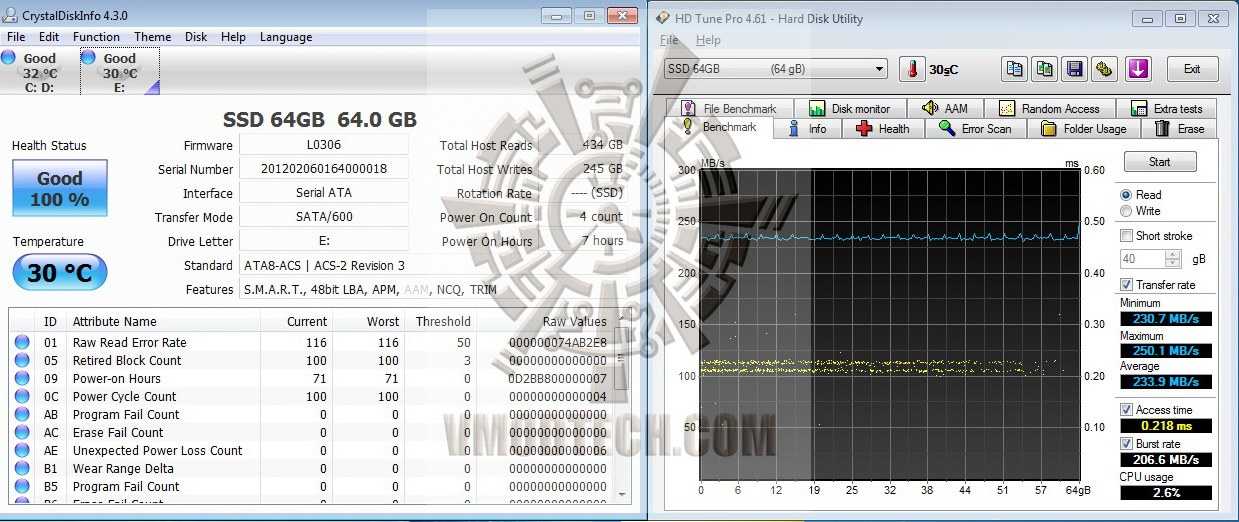The width and height of the screenshot is (1239, 522).
Task: Click status orb for Wear Range Delta row
Action: tap(22, 468)
